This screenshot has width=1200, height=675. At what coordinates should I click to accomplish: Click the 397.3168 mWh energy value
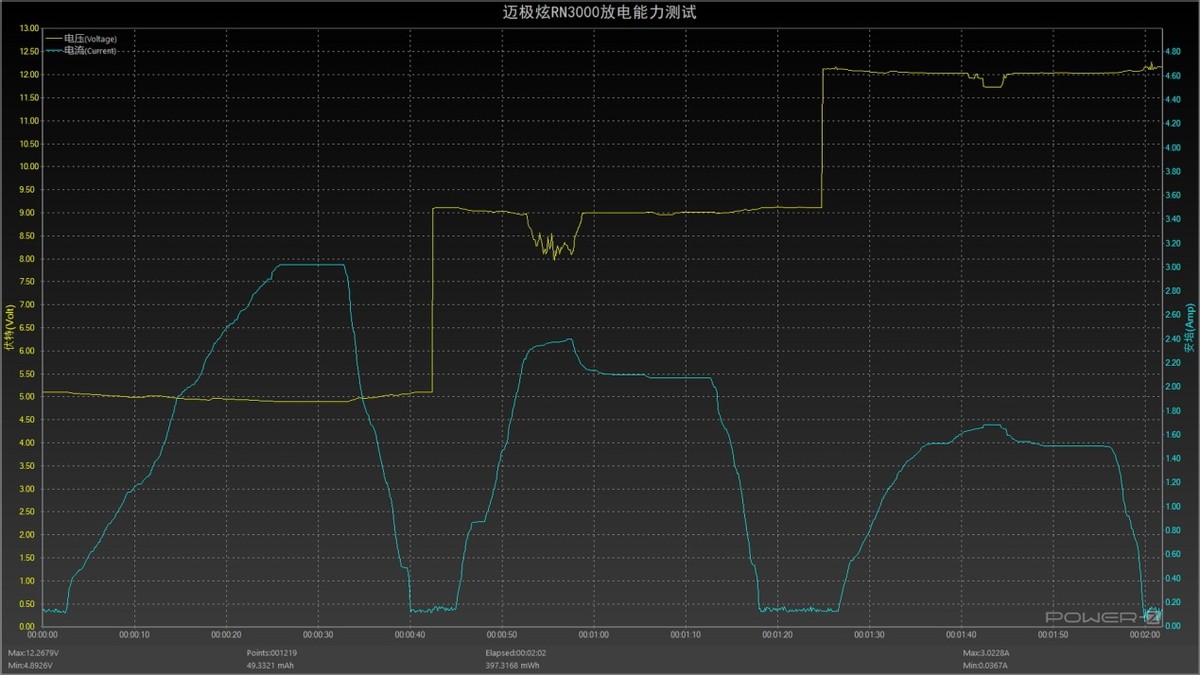tap(515, 665)
